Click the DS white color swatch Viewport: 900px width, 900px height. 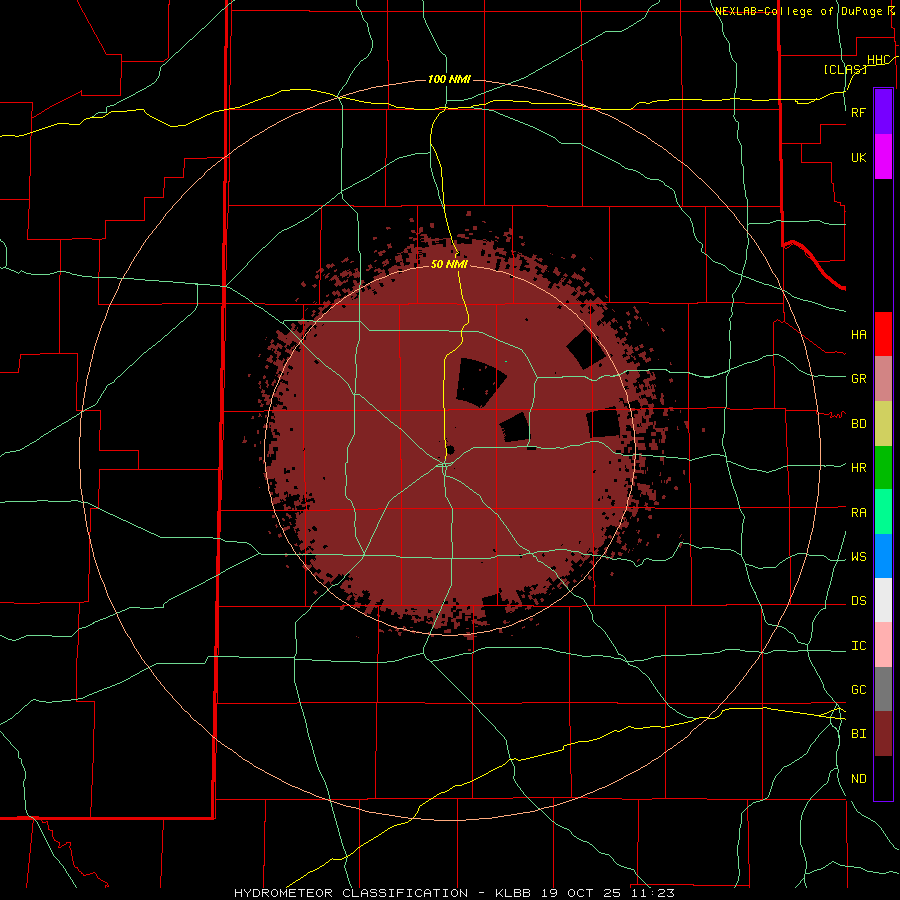click(x=883, y=600)
